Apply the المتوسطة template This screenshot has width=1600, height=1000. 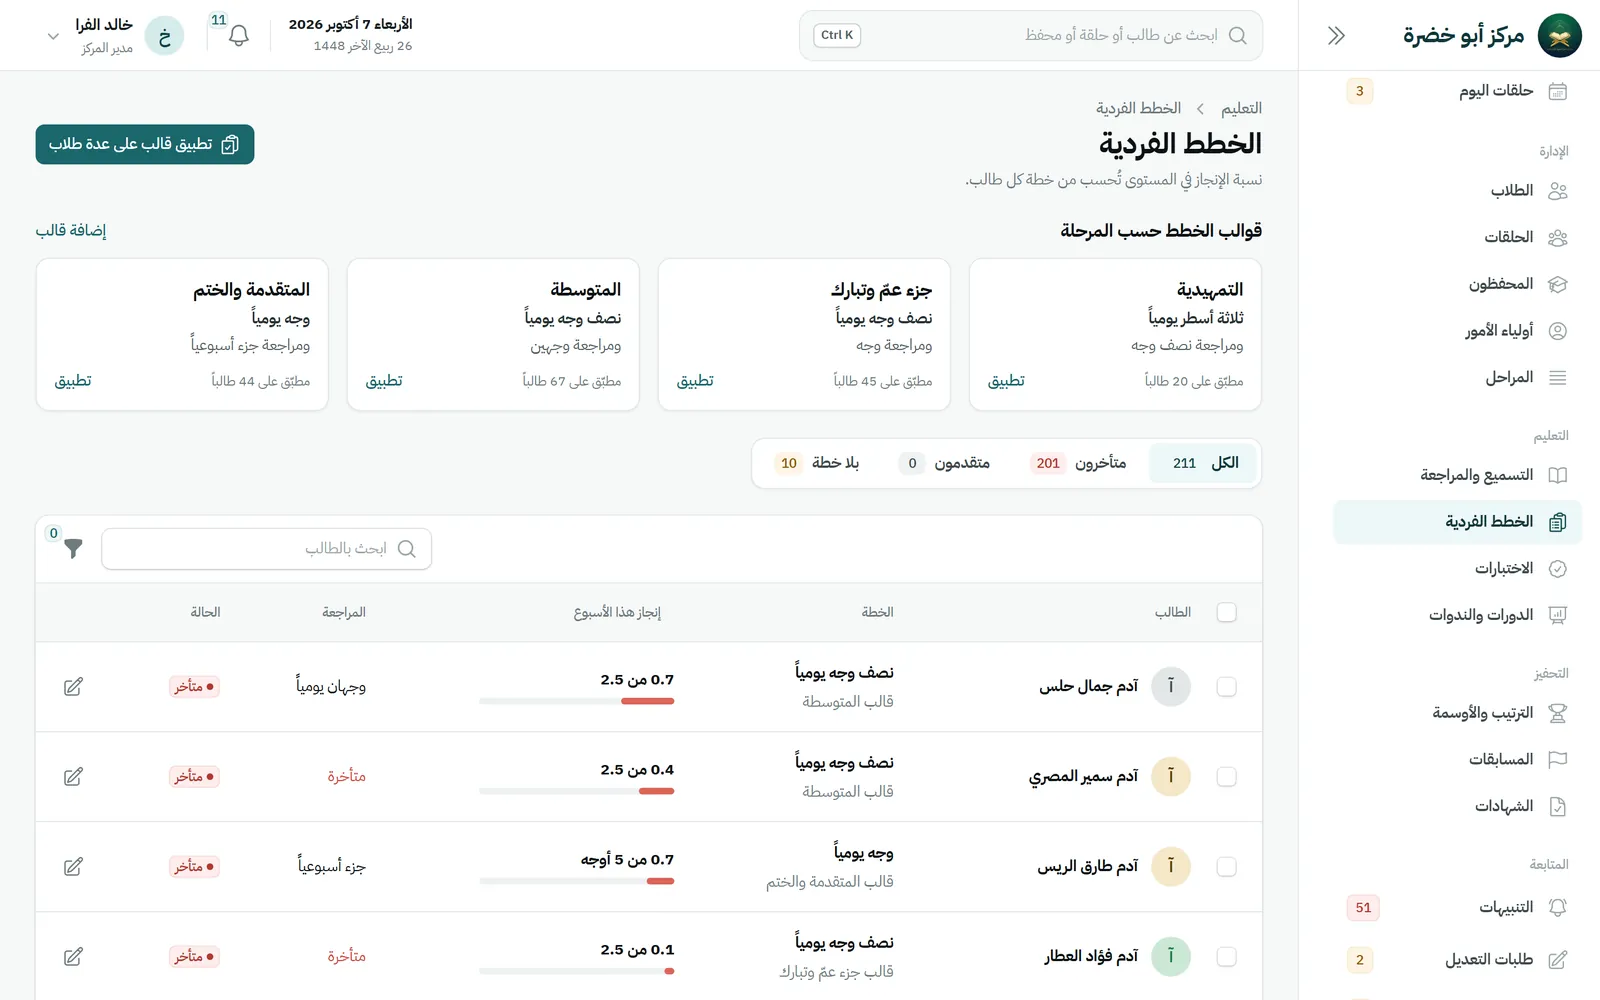click(384, 381)
